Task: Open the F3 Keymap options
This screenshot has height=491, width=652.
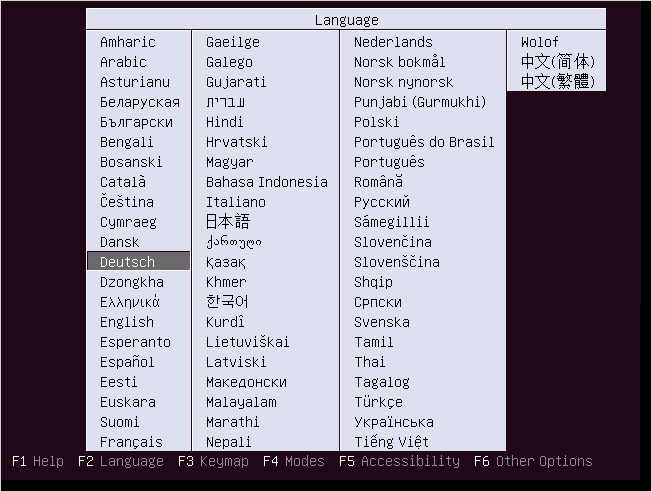Action: [213, 461]
